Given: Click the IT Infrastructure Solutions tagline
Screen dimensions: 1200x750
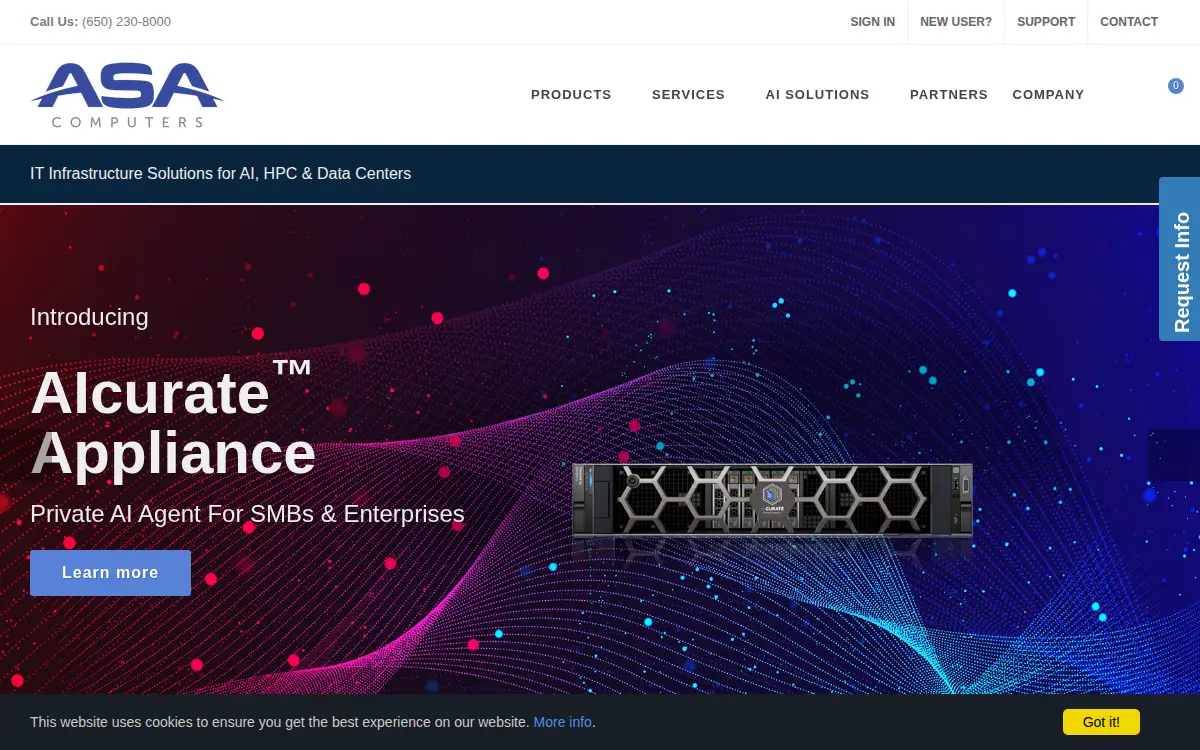Looking at the screenshot, I should 221,173.
